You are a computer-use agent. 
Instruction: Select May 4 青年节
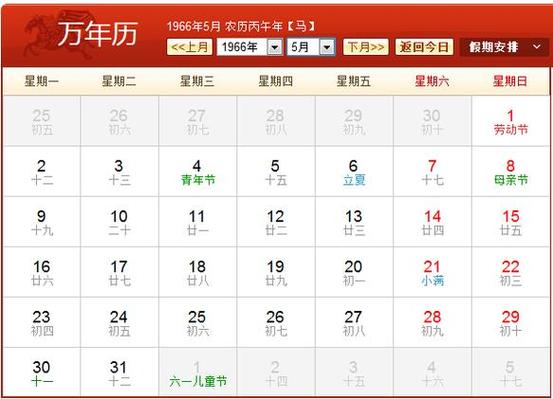tap(198, 172)
